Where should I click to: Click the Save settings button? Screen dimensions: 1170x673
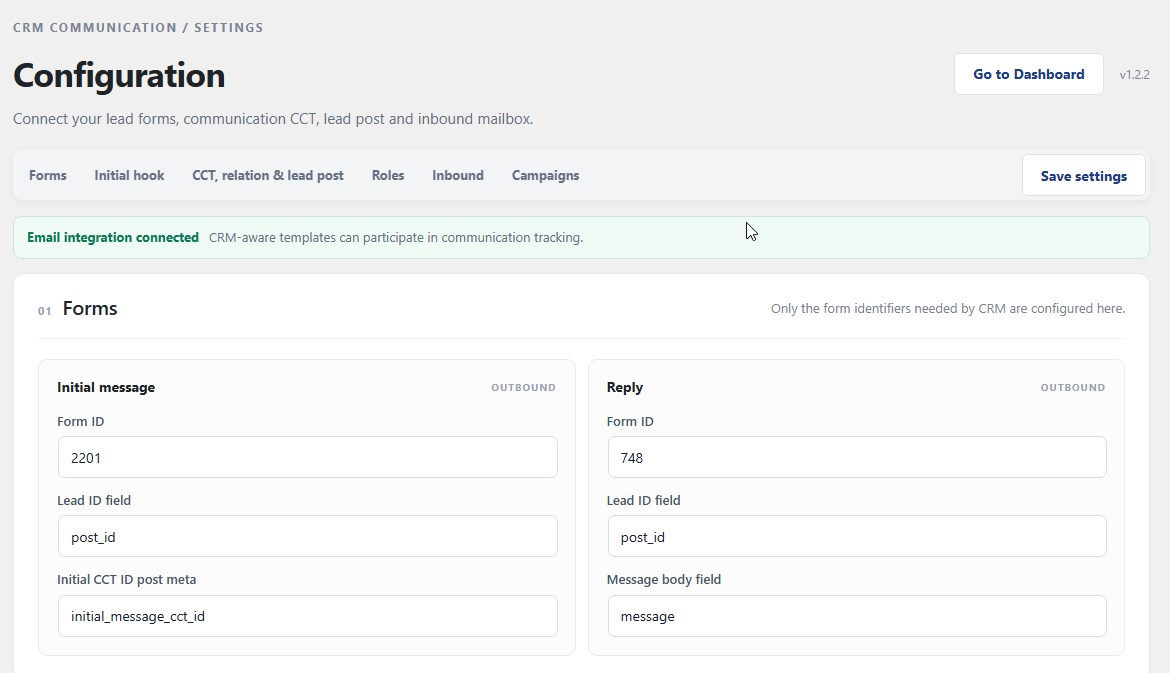pyautogui.click(x=1083, y=176)
